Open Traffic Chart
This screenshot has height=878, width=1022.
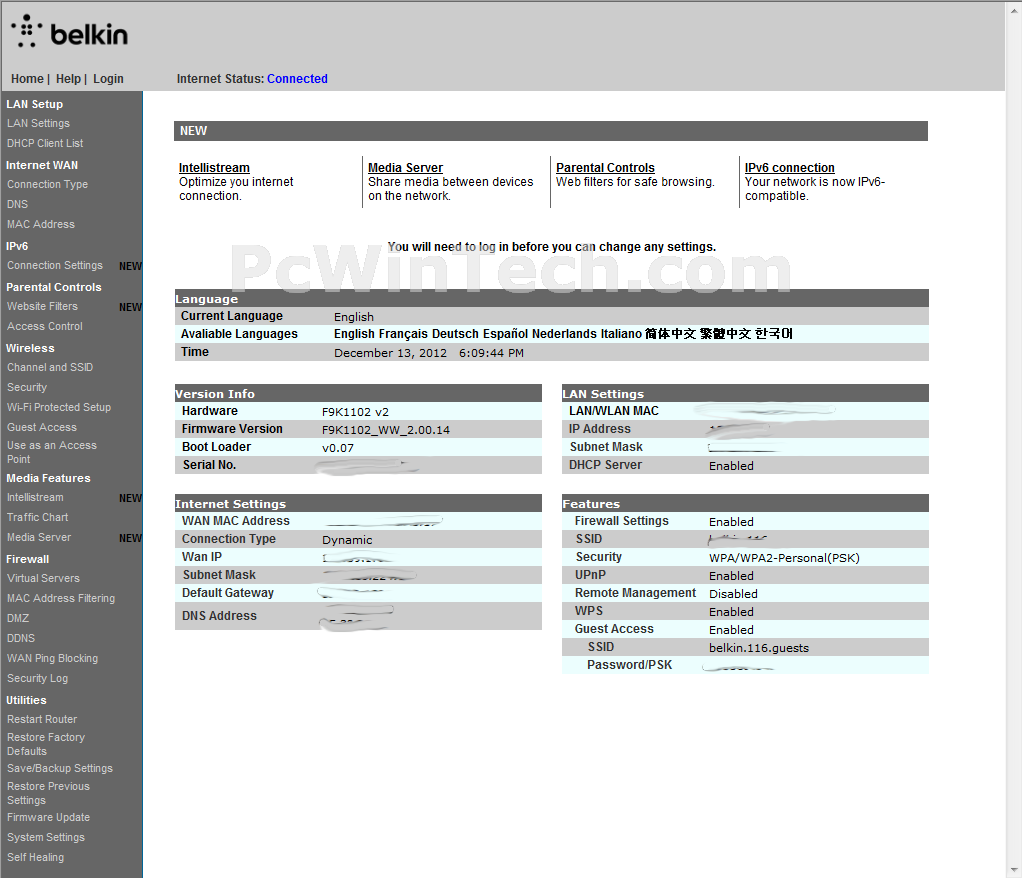(38, 518)
